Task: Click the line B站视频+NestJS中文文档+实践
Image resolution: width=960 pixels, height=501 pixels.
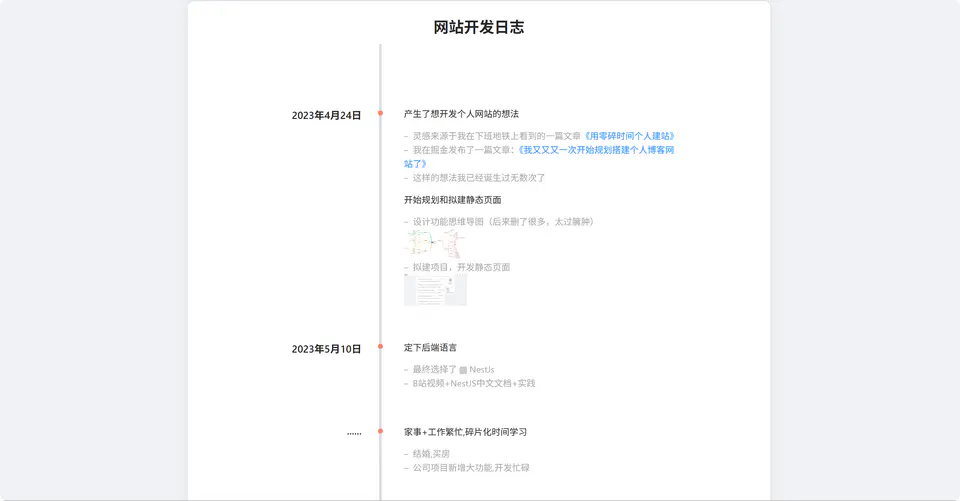Action: click(470, 383)
